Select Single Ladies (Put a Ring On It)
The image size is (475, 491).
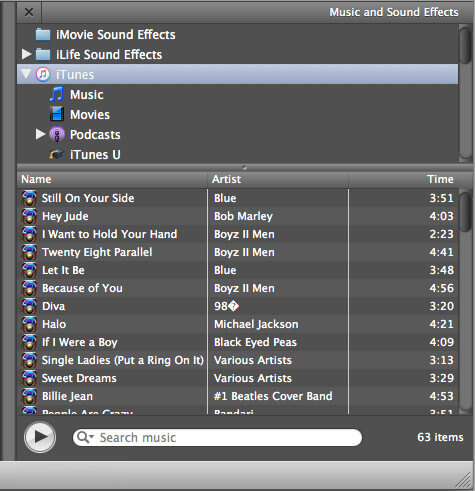123,360
